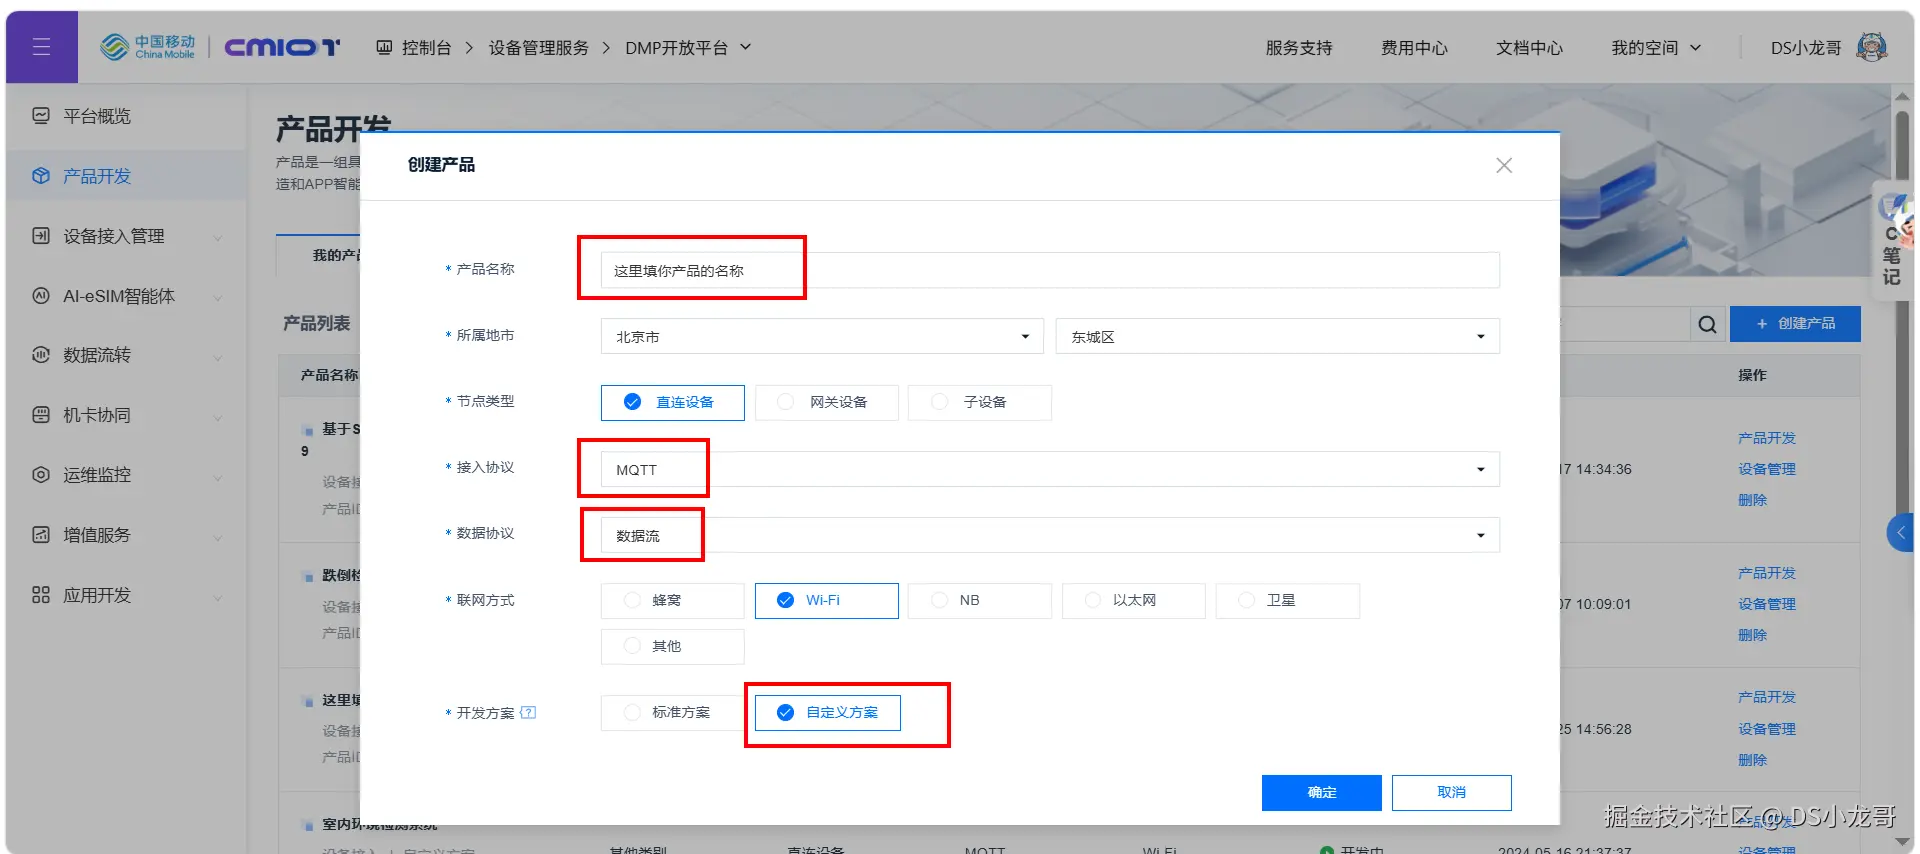This screenshot has width=1920, height=854.
Task: Click the AI-eSIM智能体 sidebar icon
Action: [x=41, y=296]
